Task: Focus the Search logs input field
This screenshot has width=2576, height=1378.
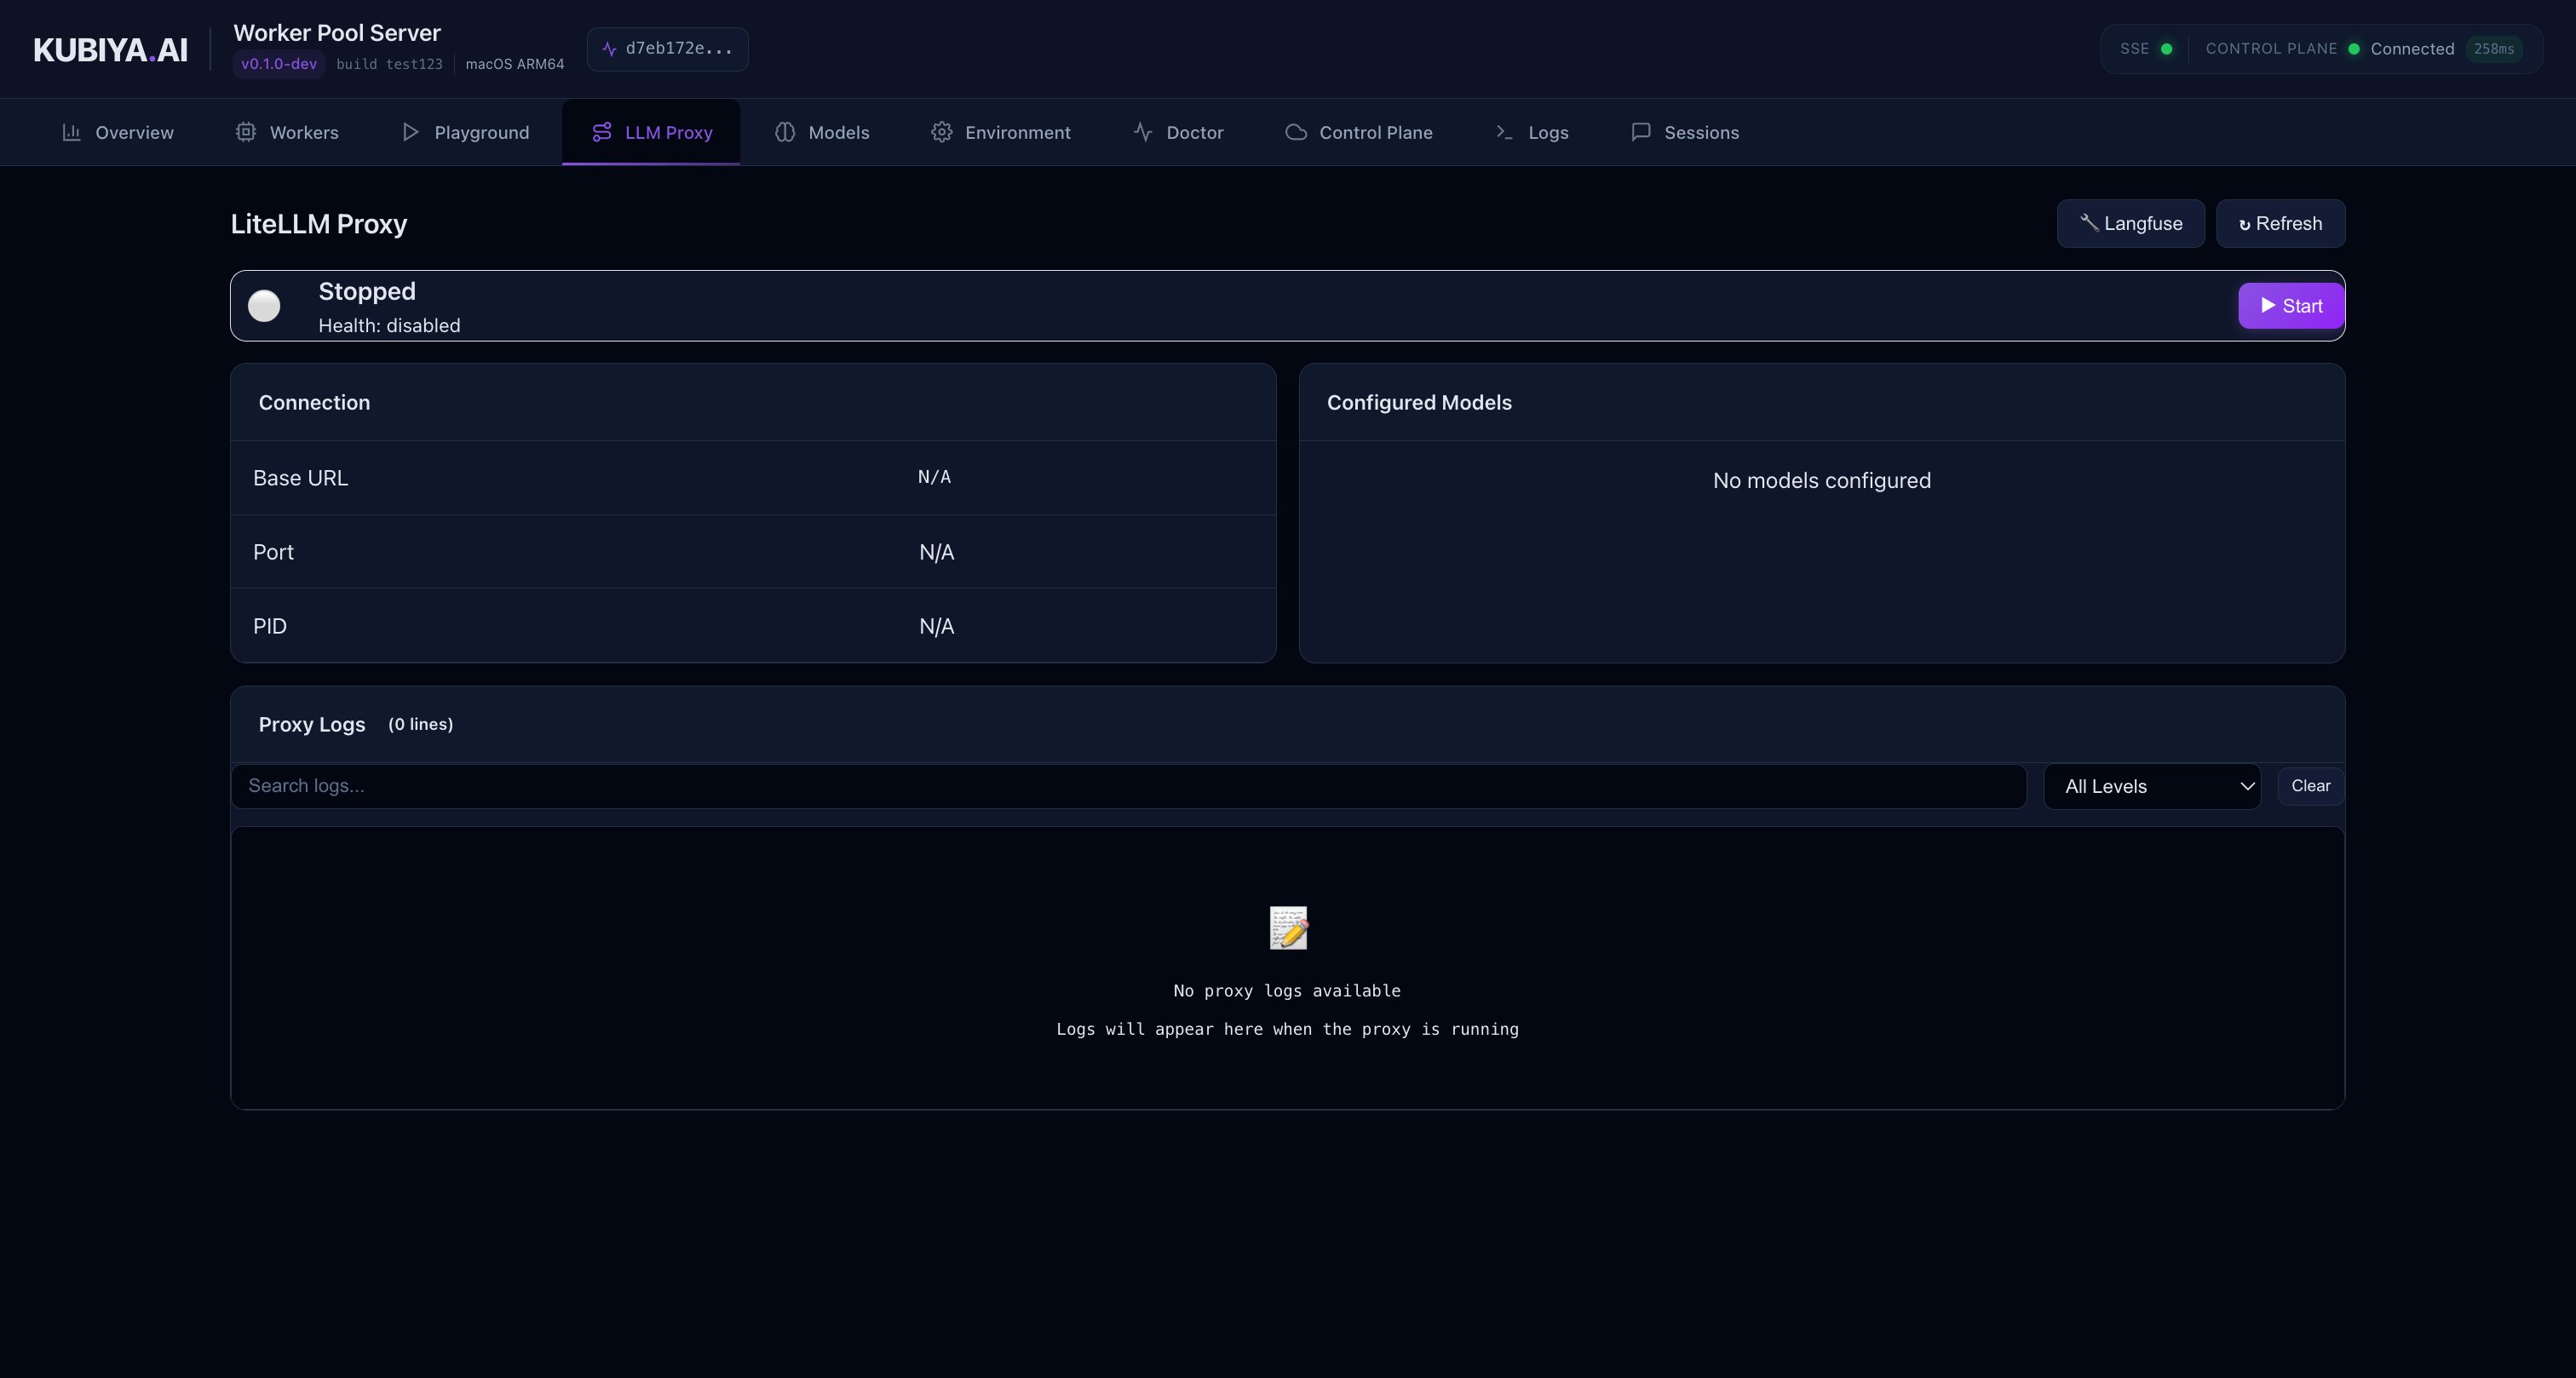Action: point(1129,786)
